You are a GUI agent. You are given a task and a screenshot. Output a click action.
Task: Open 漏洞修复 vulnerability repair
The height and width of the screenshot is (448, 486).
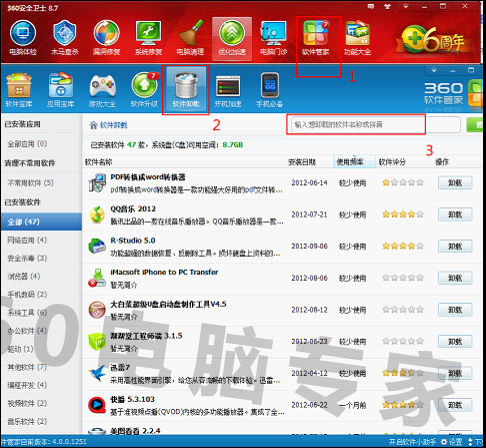click(106, 37)
